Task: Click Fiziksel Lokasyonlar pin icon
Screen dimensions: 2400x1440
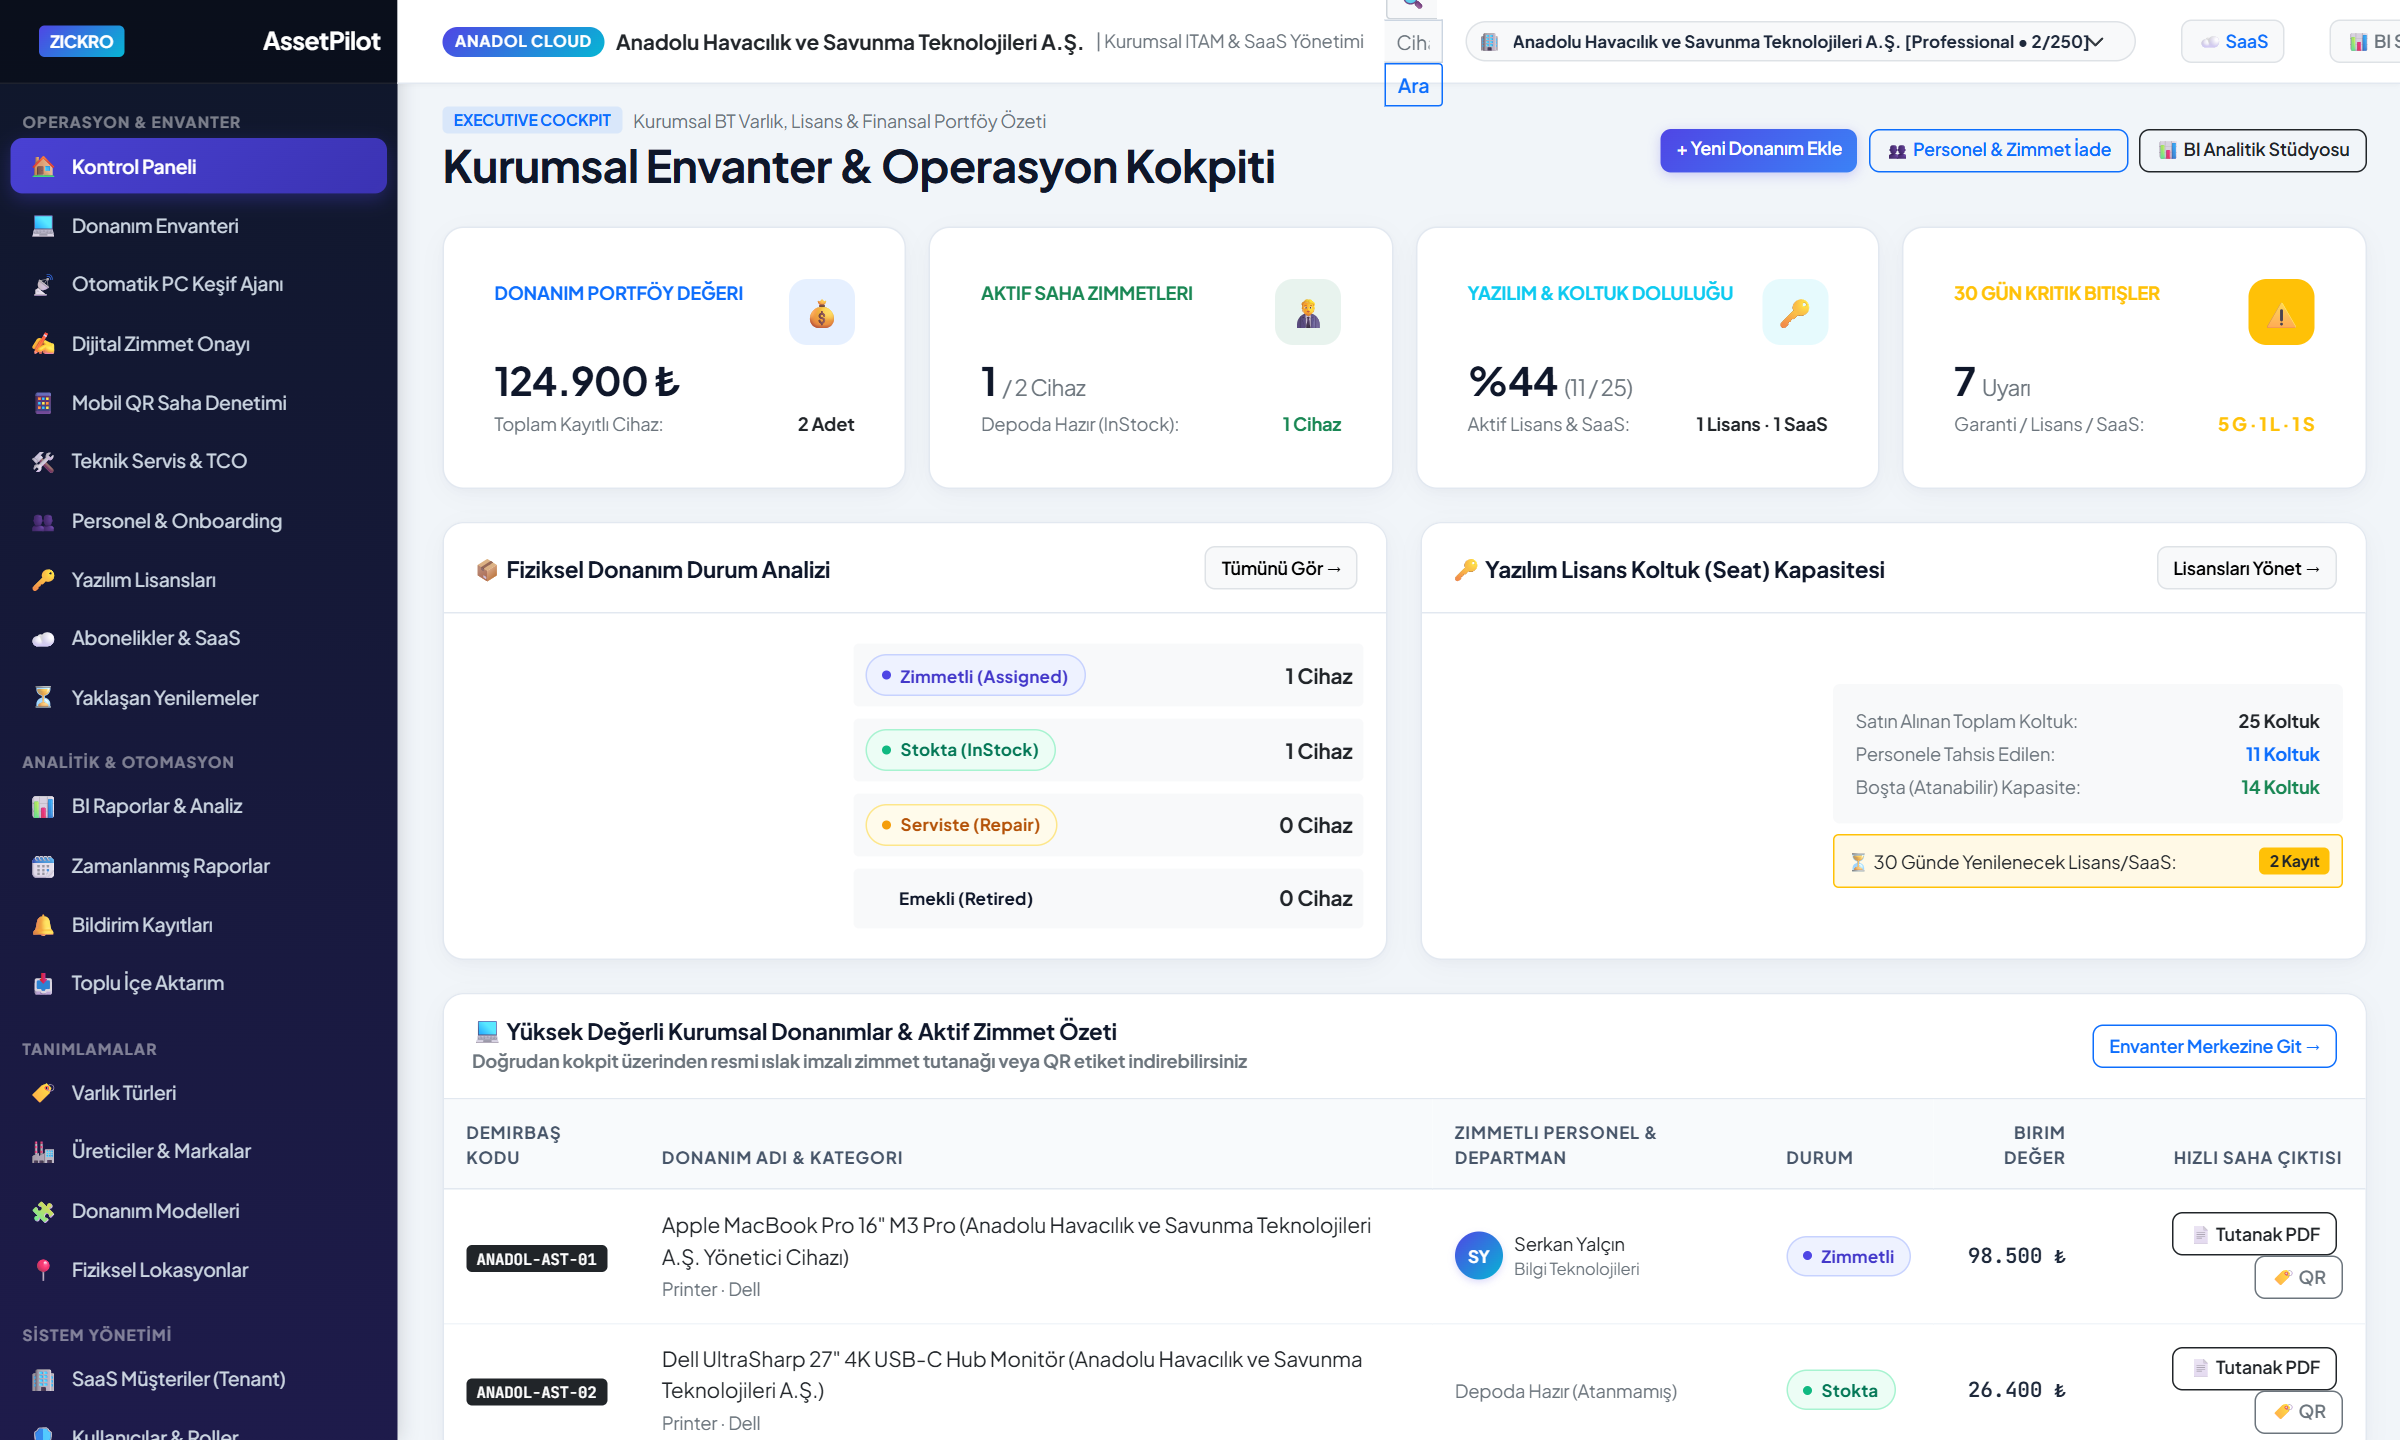Action: (43, 1270)
